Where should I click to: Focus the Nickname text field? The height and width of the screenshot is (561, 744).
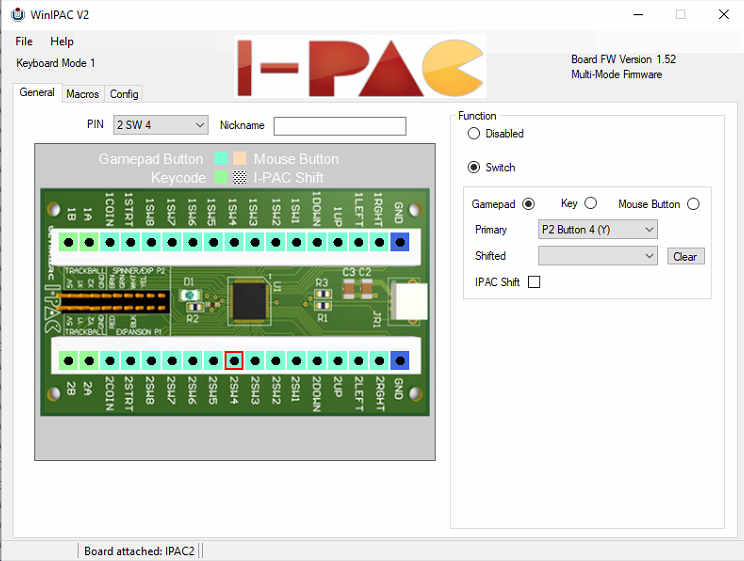340,126
